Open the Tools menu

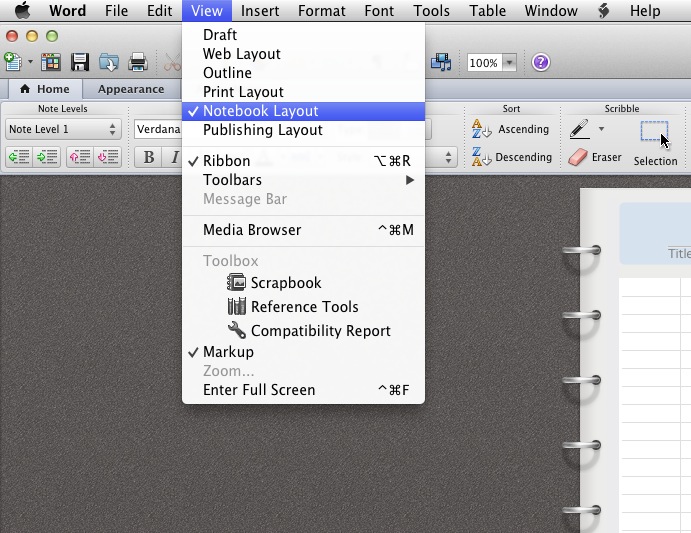(x=431, y=11)
